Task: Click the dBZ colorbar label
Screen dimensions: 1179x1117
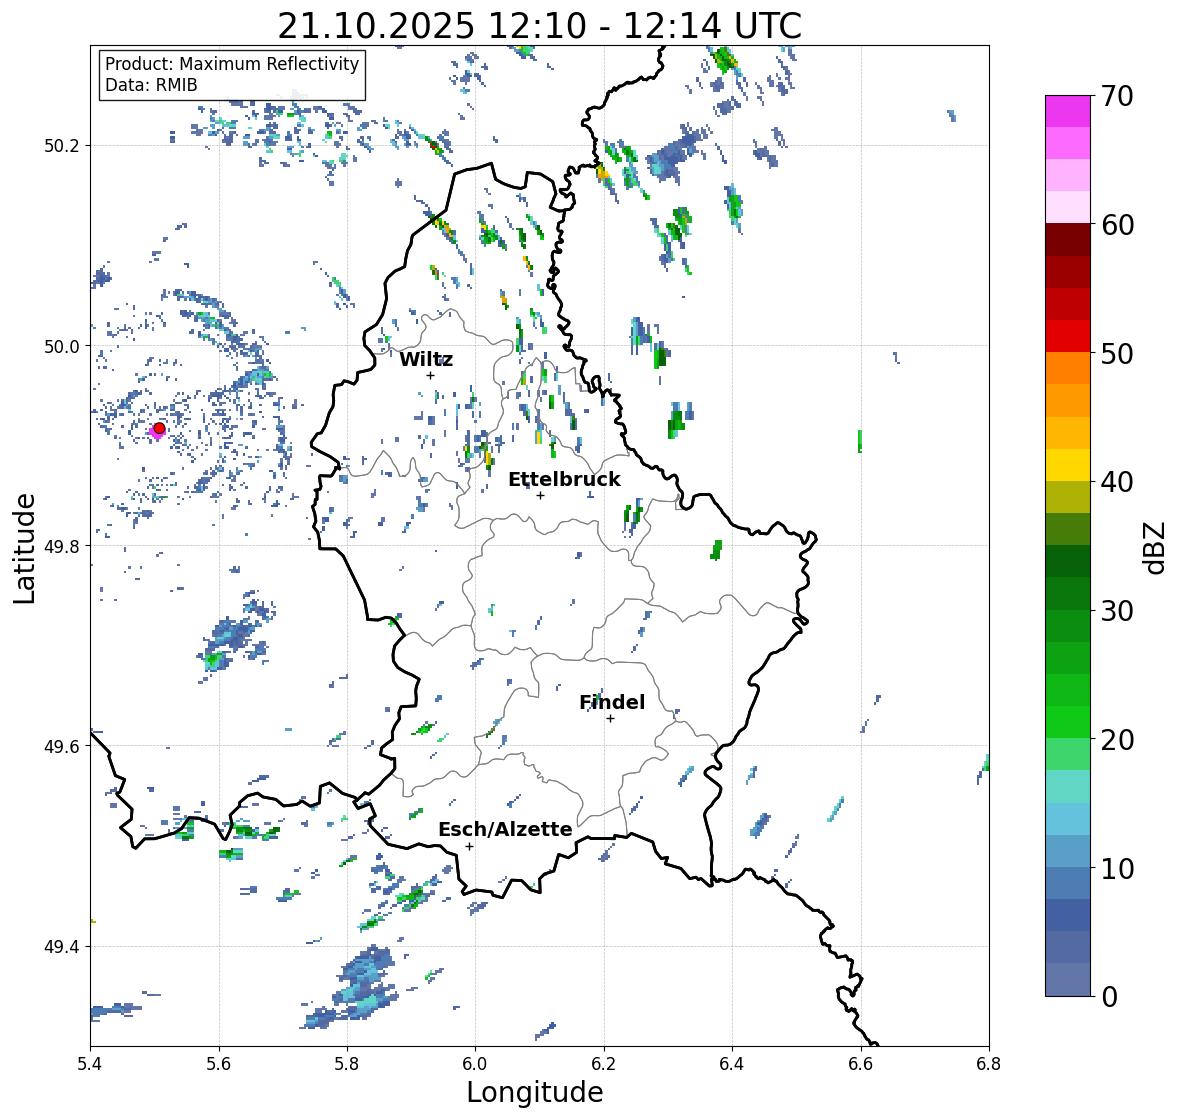Action: (1155, 547)
